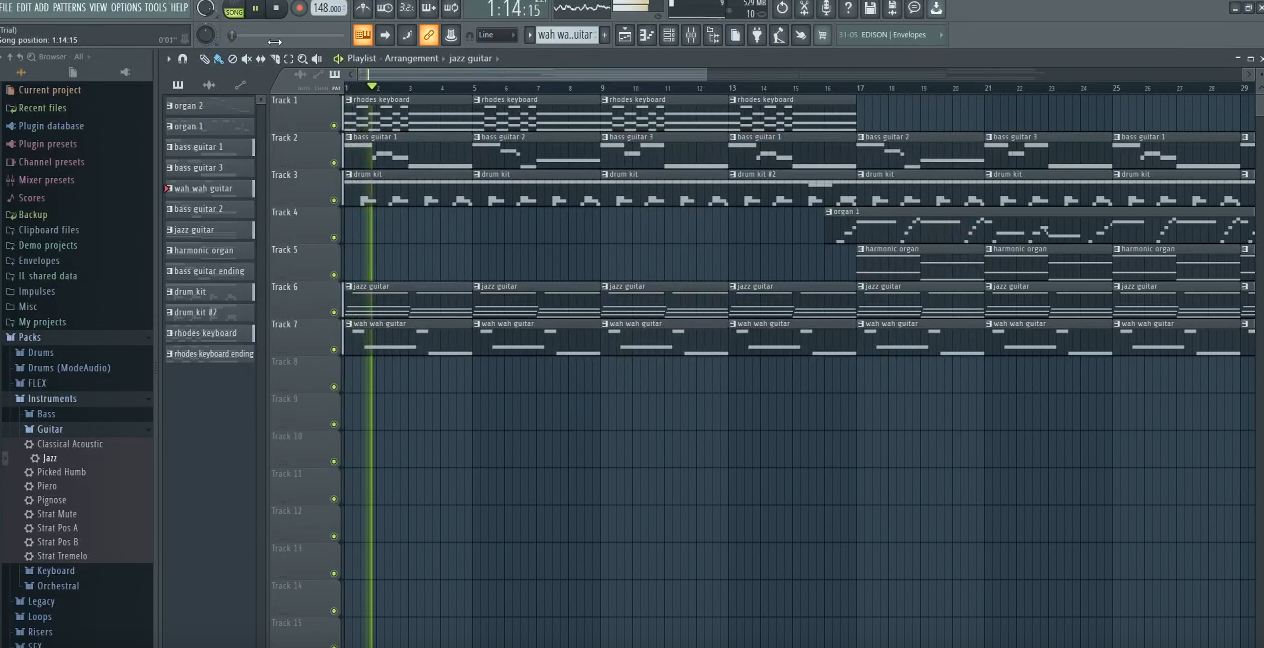Collapse the Guitar folder

tap(50, 429)
